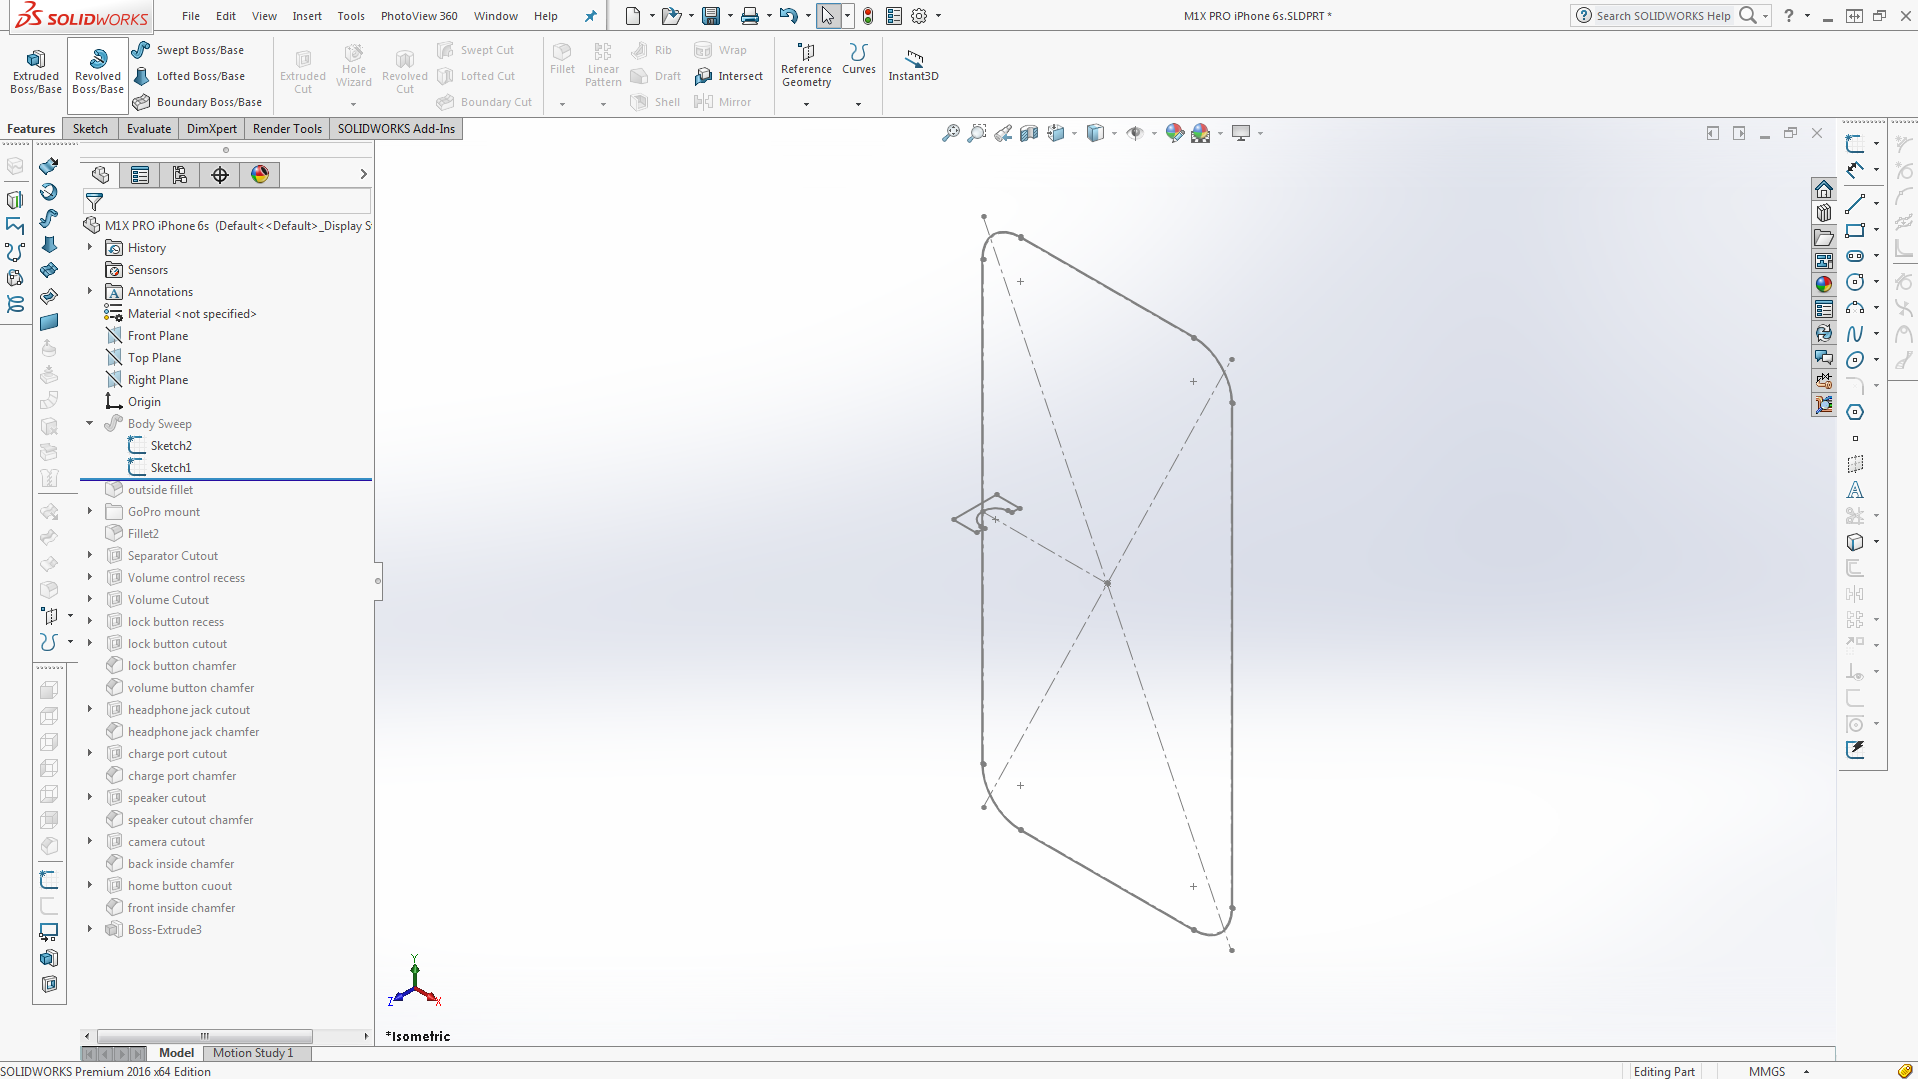Image resolution: width=1918 pixels, height=1079 pixels.
Task: Open the File menu
Action: [191, 16]
